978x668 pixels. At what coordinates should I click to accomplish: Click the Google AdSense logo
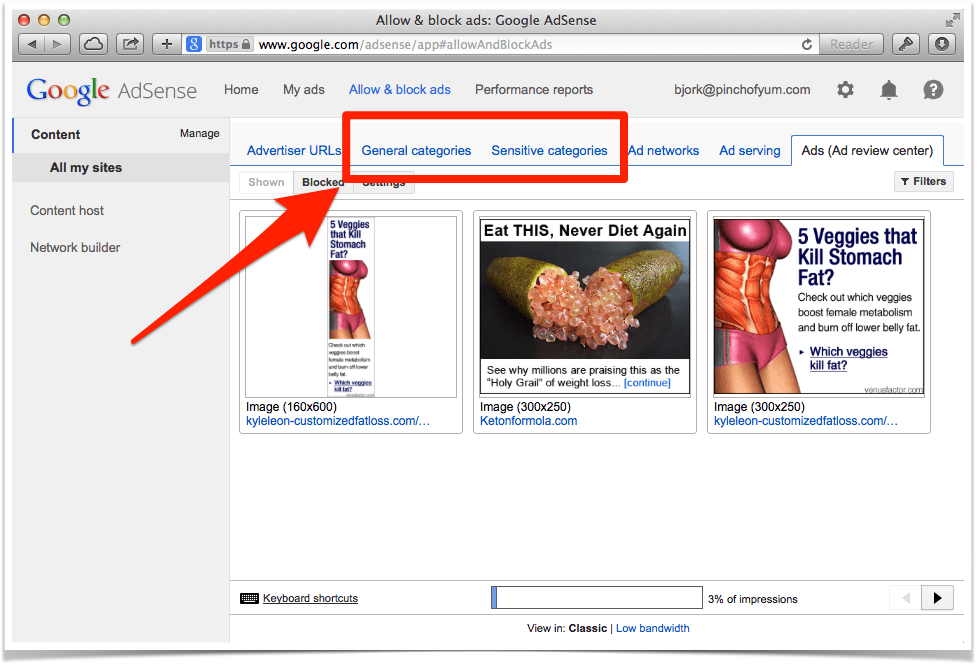(110, 90)
